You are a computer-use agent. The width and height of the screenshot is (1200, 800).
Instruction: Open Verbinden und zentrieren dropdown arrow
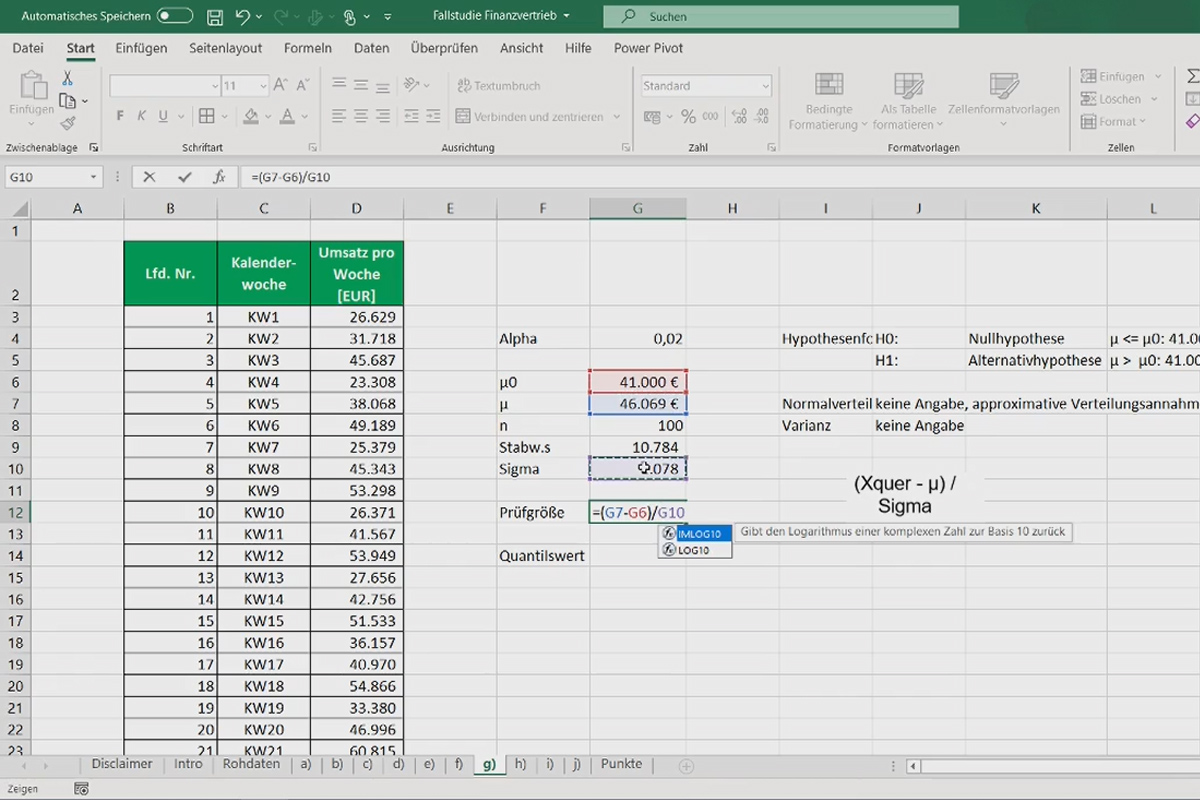616,117
